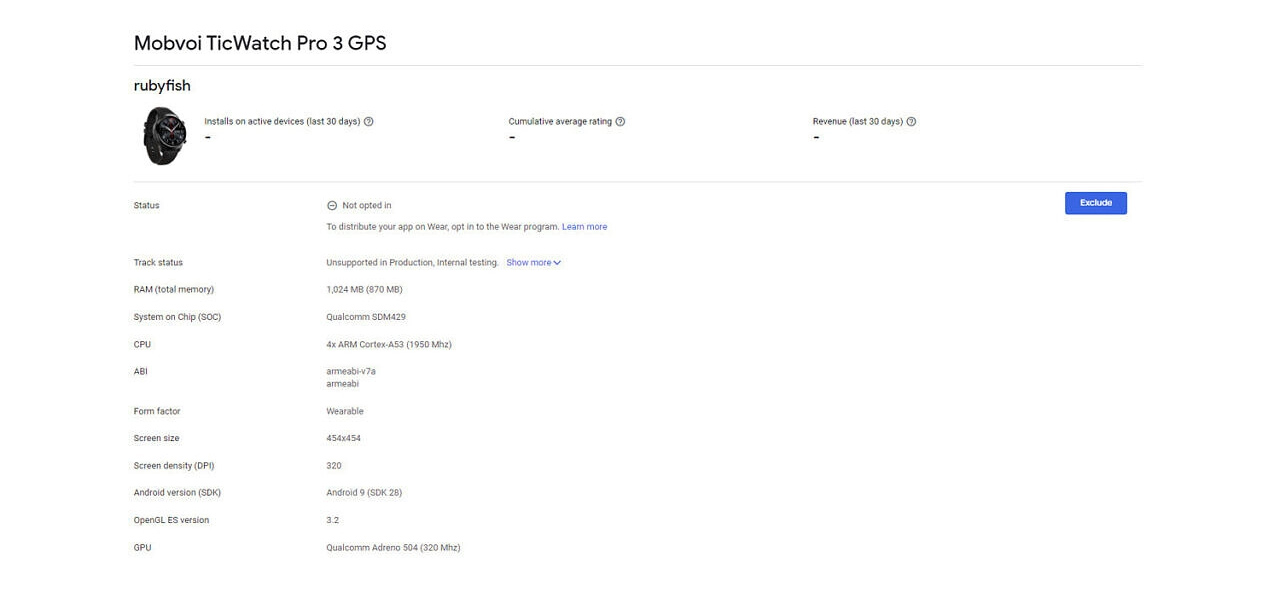This screenshot has height=590, width=1280.
Task: Click the second ABI entry armeabi
Action: [342, 384]
